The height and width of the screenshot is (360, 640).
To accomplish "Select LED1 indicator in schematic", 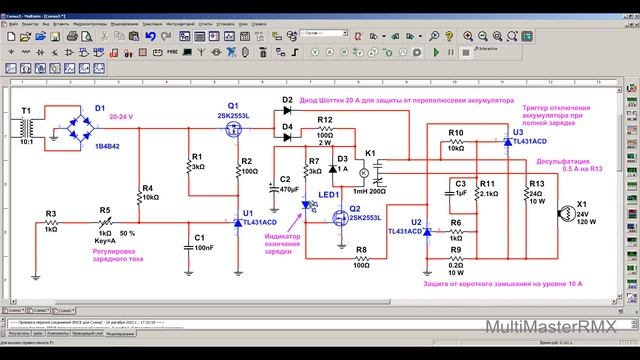I will [309, 205].
